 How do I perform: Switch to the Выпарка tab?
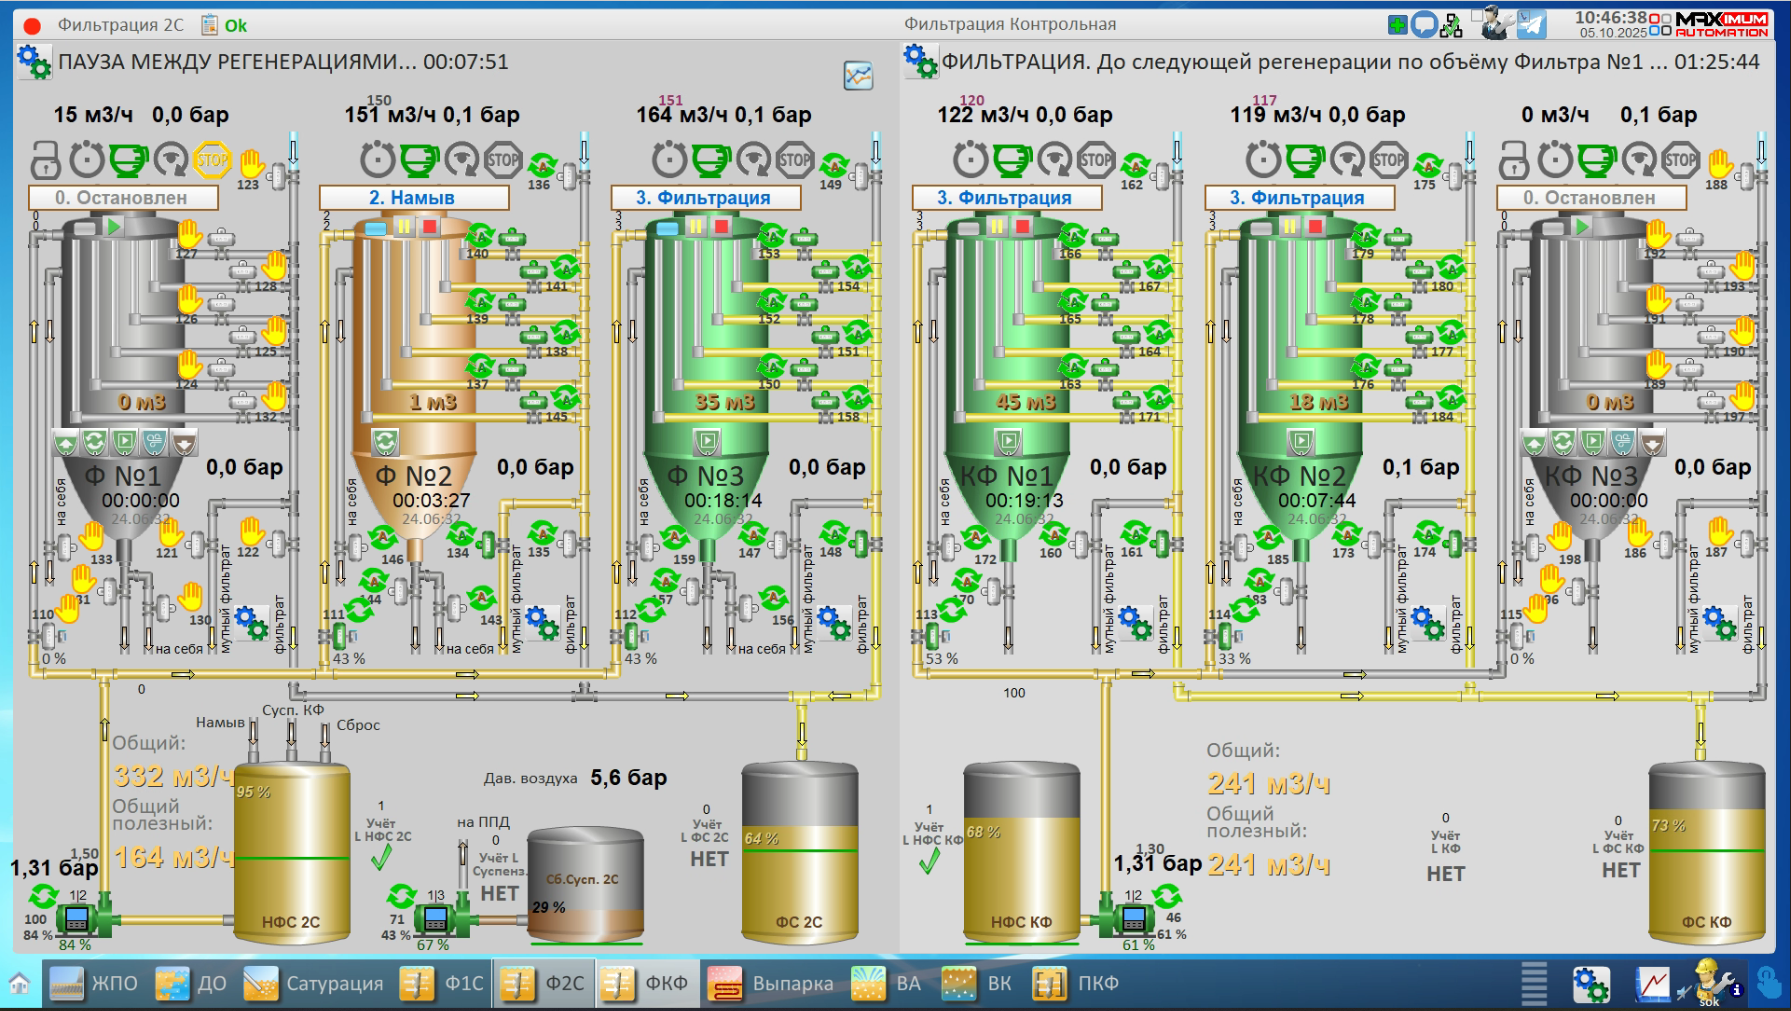772,984
